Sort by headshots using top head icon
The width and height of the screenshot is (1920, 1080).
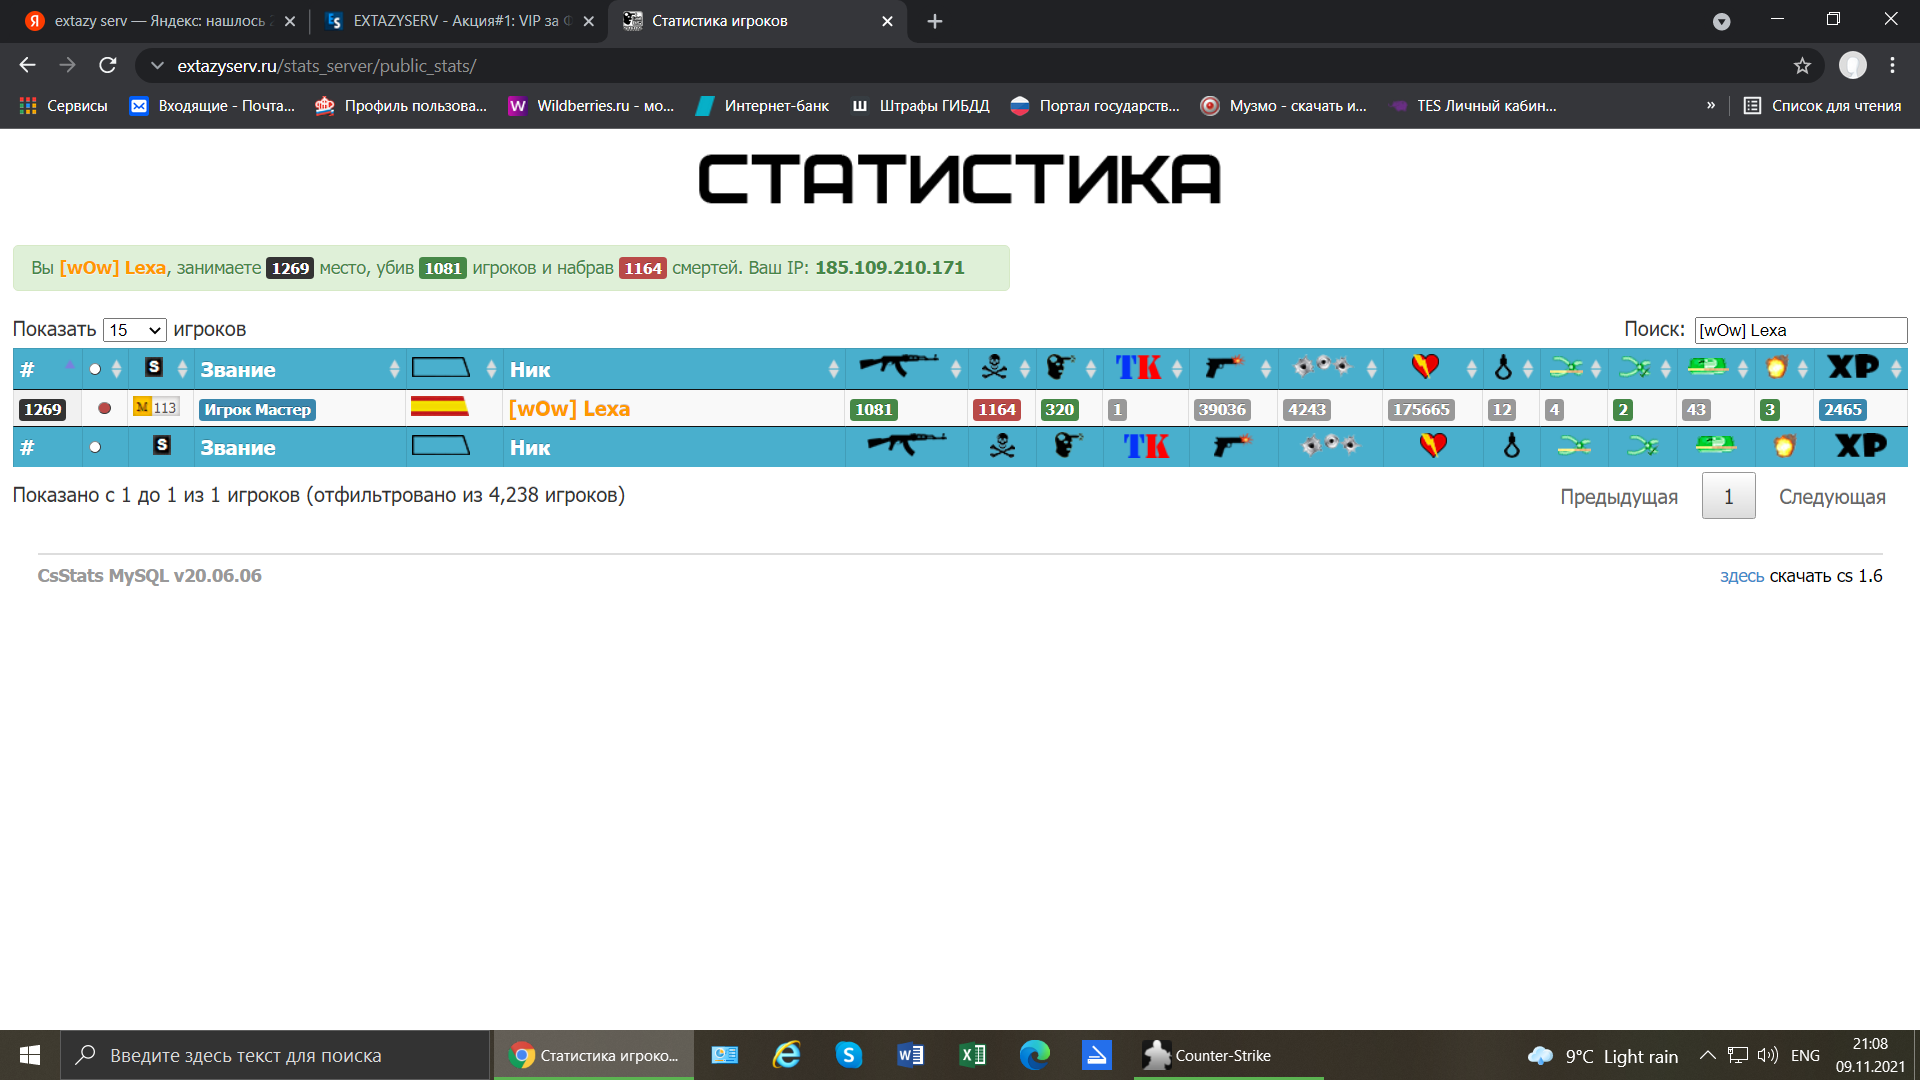point(1060,367)
